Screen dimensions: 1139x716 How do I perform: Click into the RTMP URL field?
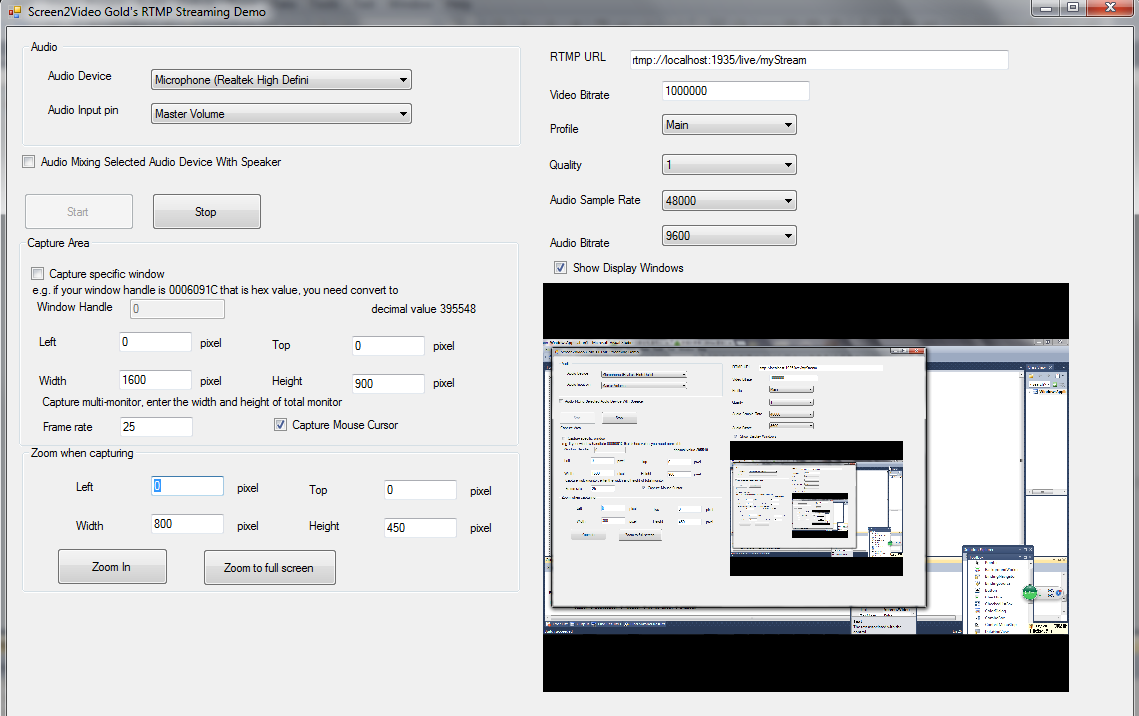pos(818,60)
